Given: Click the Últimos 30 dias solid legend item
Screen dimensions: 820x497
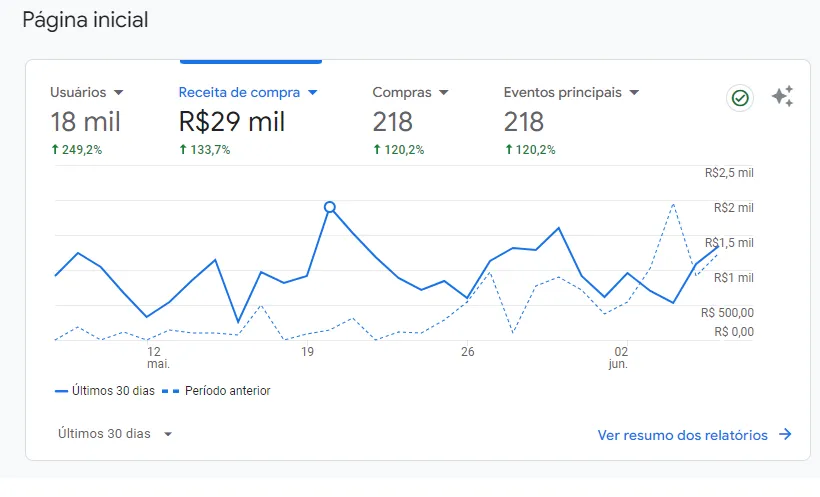Looking at the screenshot, I should (x=105, y=391).
